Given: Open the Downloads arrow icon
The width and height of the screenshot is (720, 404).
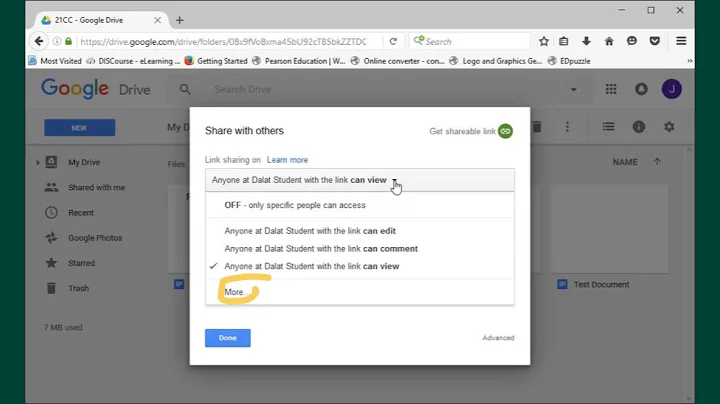Looking at the screenshot, I should click(x=586, y=41).
